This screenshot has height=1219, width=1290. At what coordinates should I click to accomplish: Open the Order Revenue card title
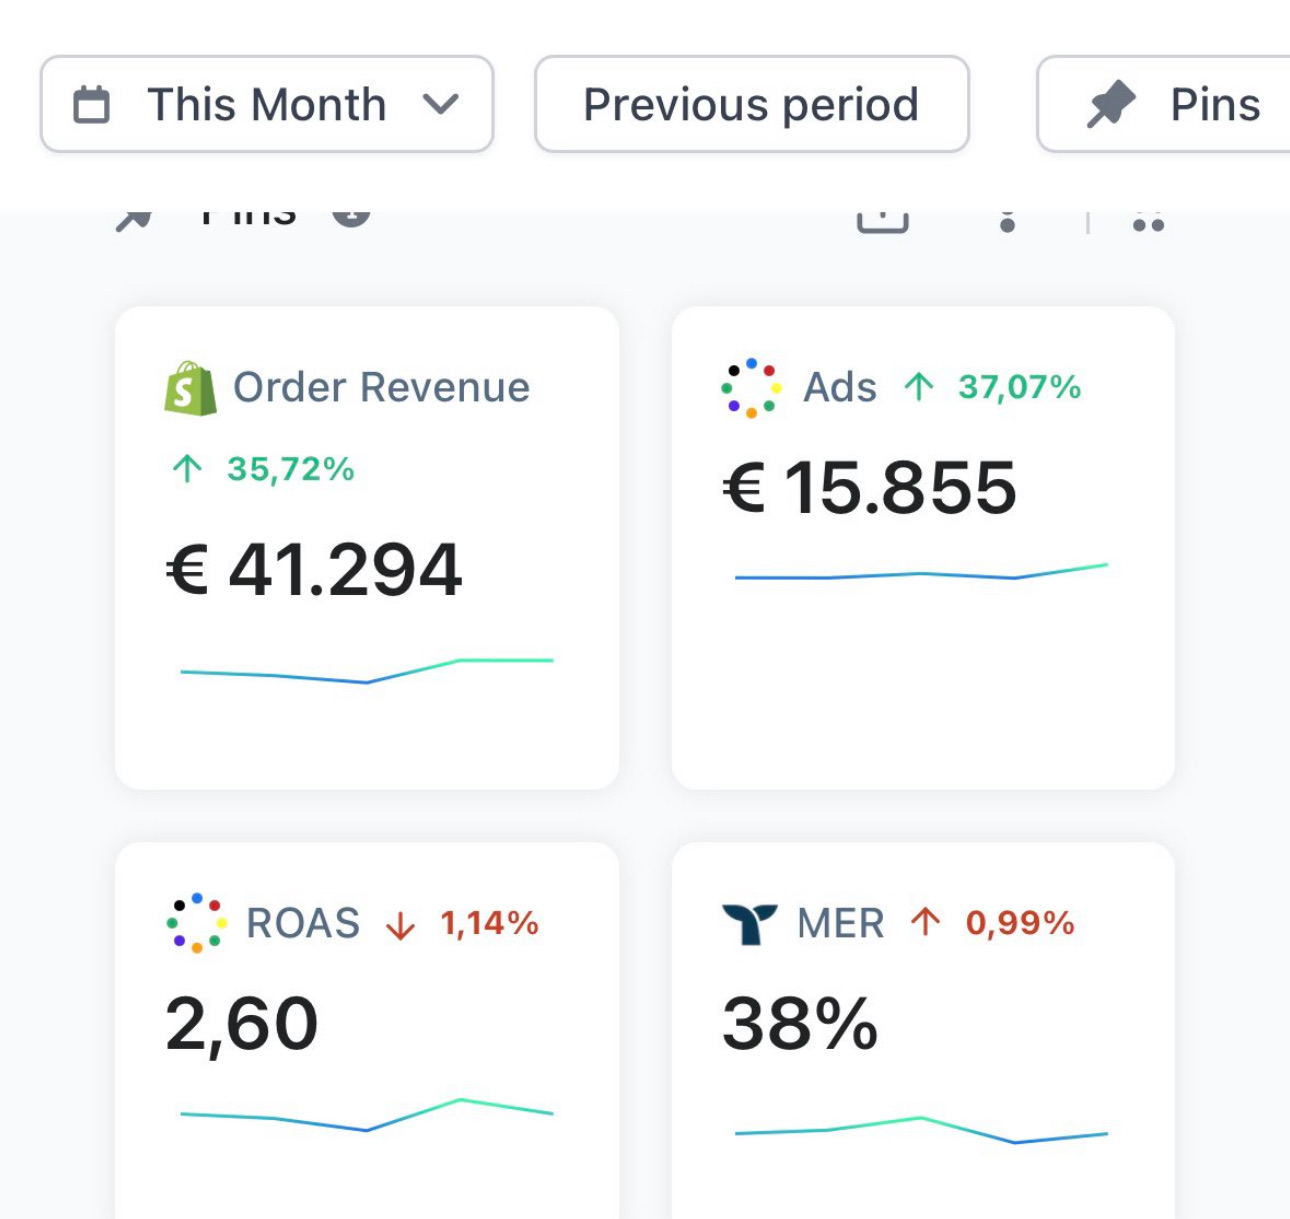(x=381, y=387)
